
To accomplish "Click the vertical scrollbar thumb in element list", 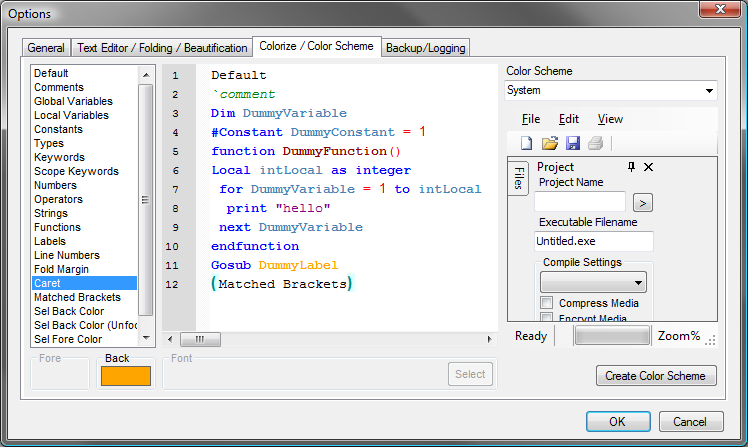I will [146, 199].
